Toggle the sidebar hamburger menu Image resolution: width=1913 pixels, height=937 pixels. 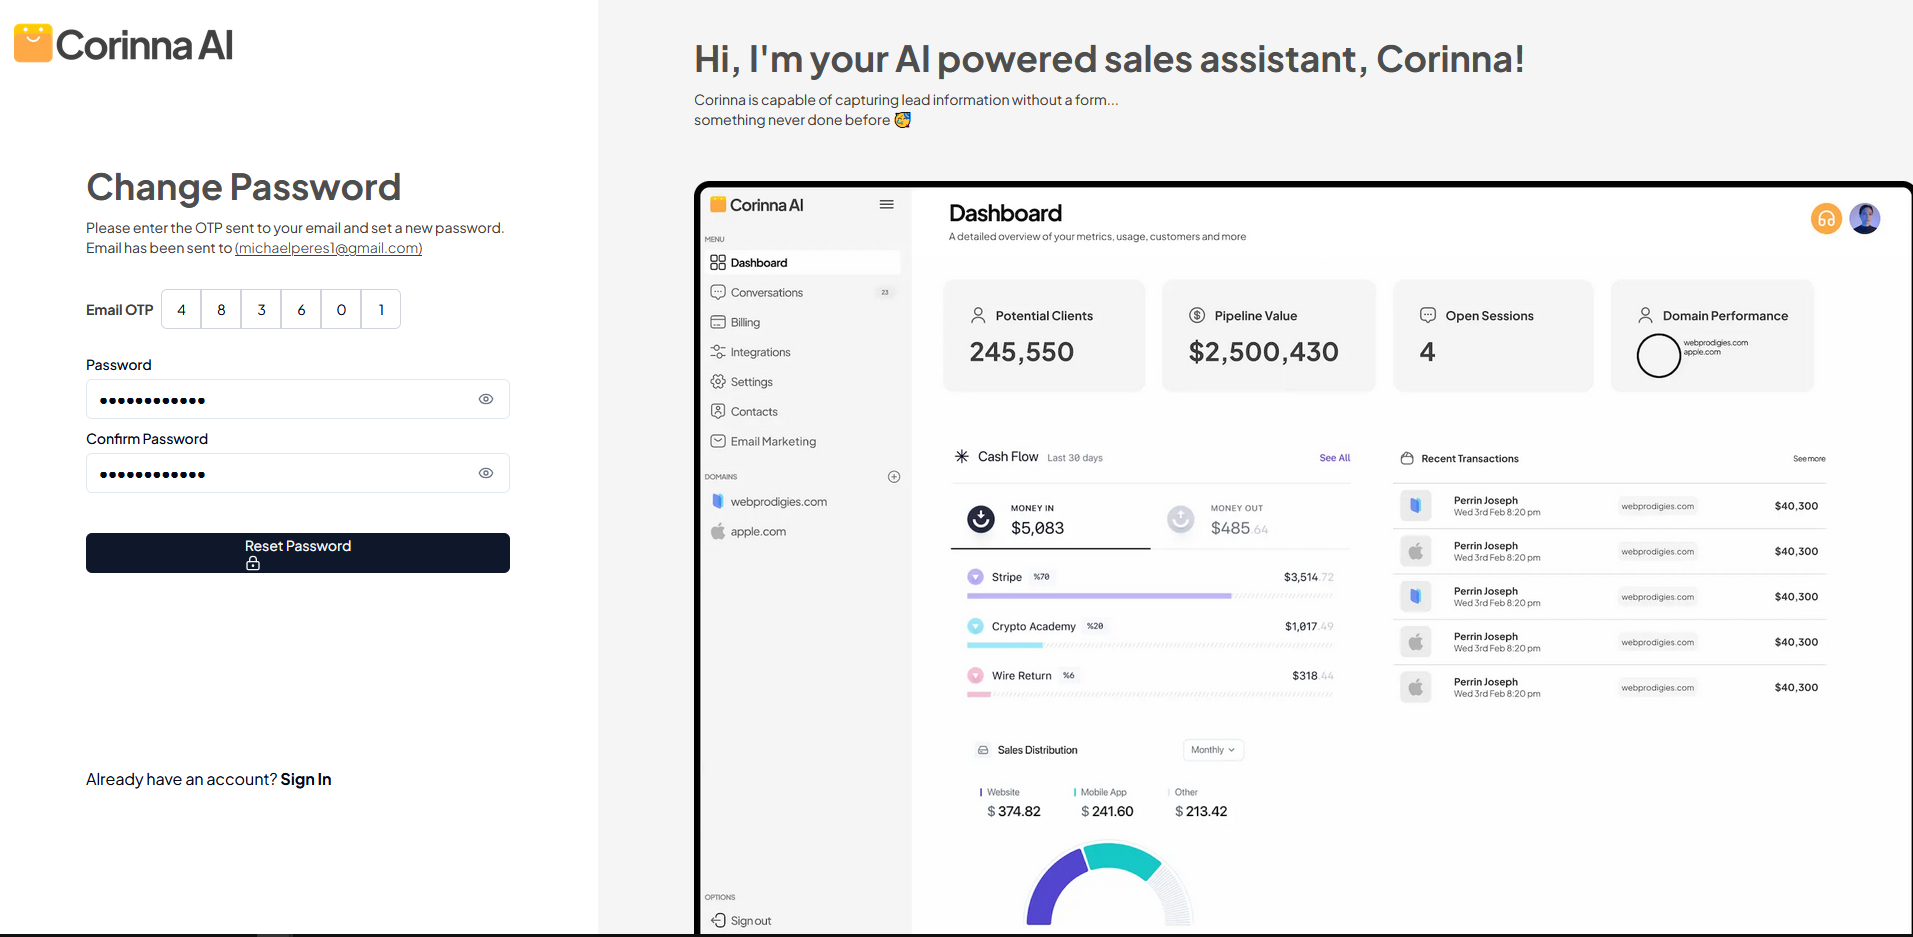(x=886, y=204)
